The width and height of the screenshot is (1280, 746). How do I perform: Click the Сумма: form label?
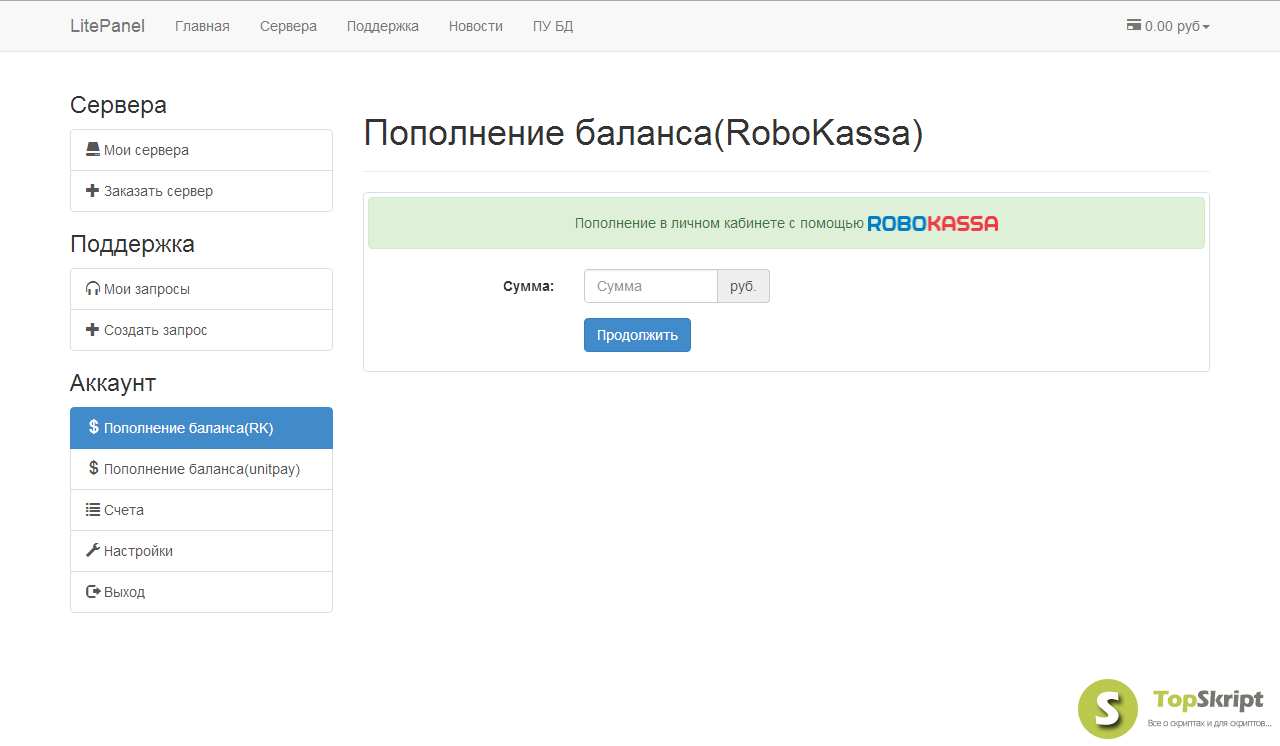coord(528,286)
